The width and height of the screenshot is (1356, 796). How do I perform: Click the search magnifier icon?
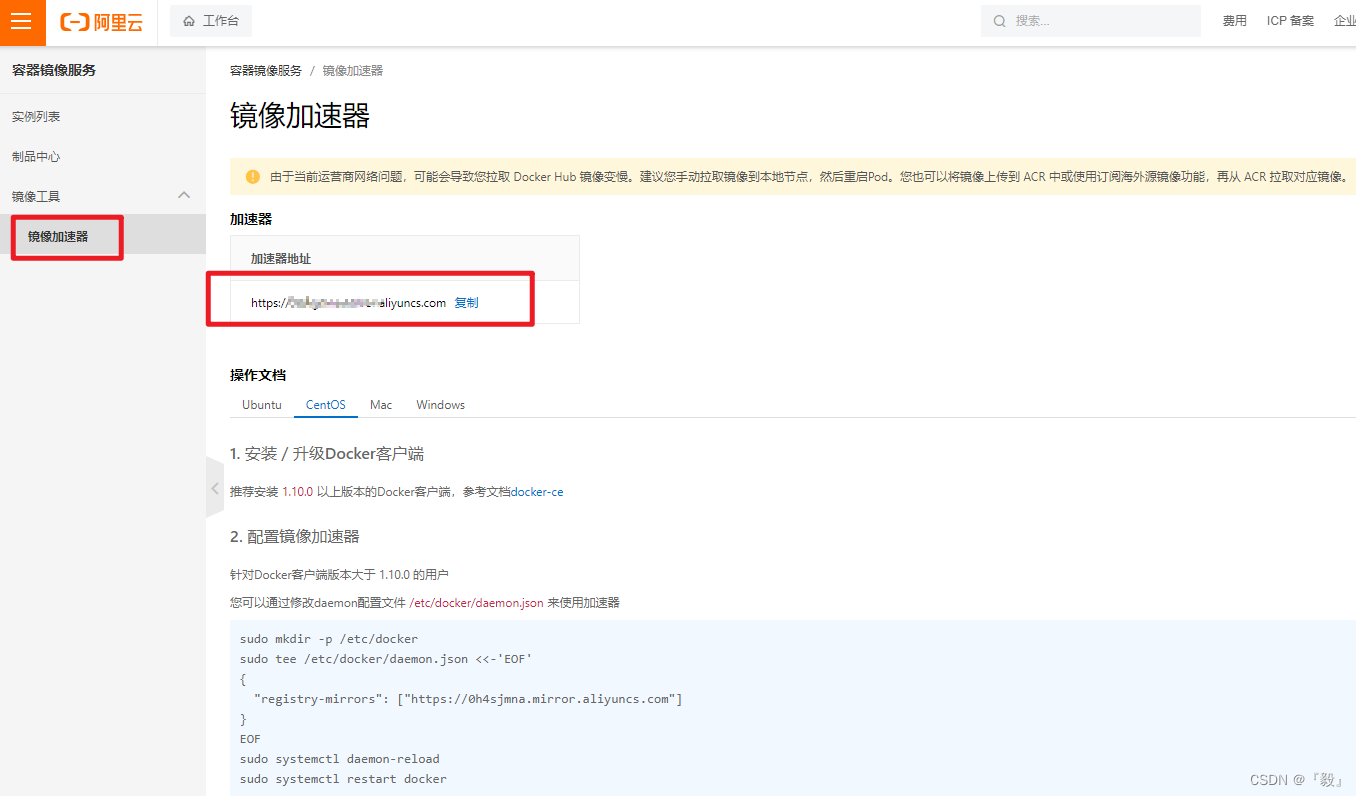click(999, 21)
